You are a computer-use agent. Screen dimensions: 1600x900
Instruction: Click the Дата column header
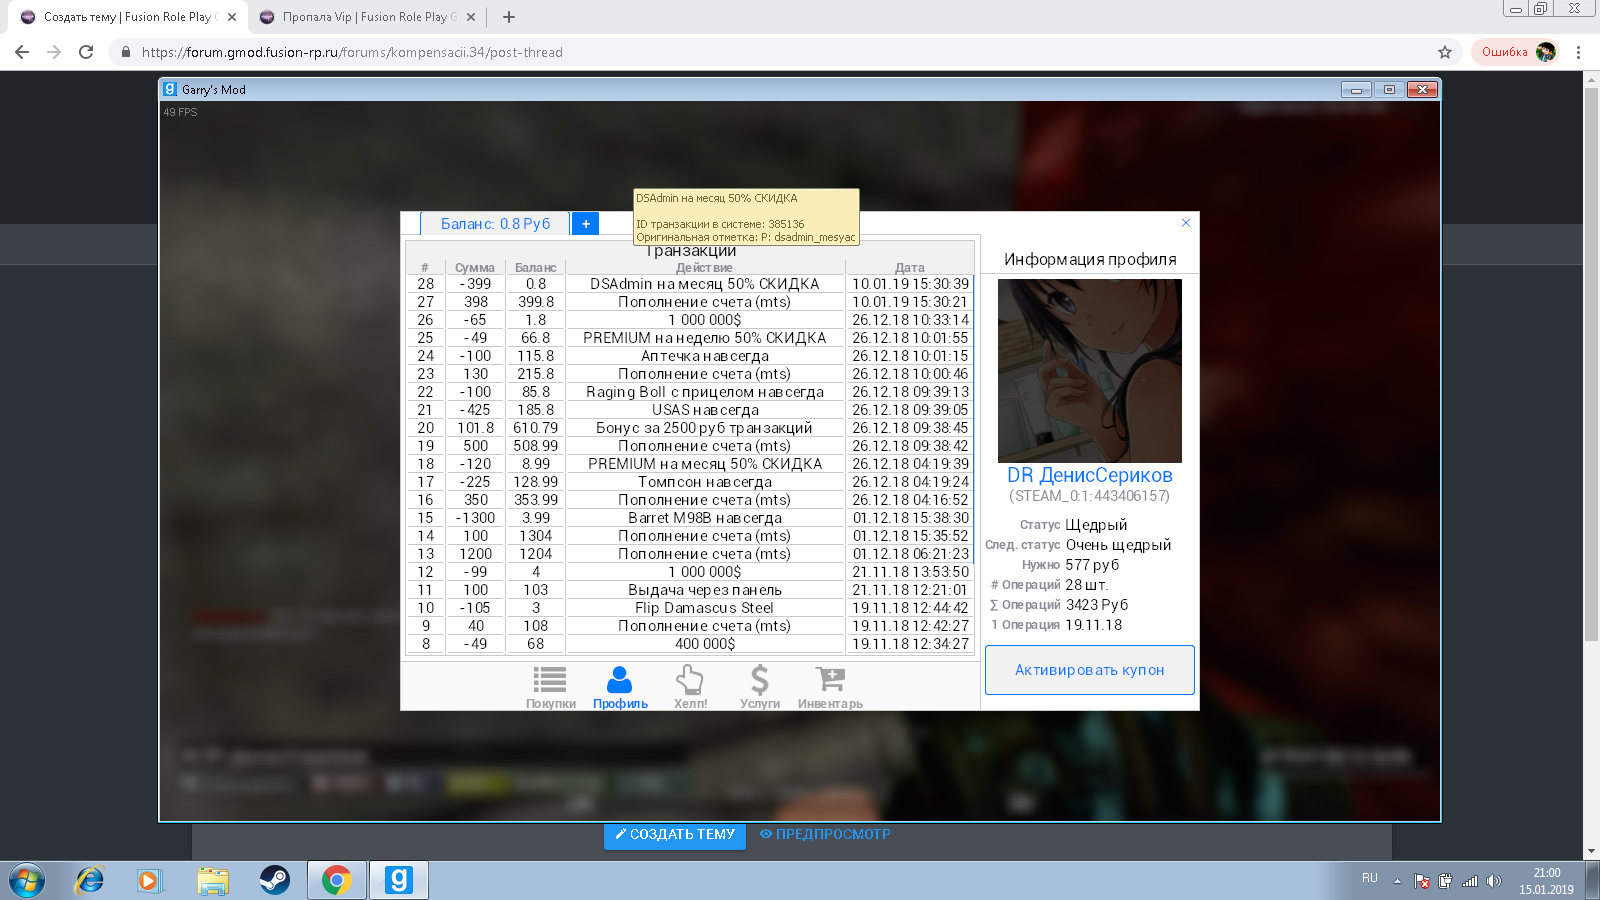click(910, 267)
